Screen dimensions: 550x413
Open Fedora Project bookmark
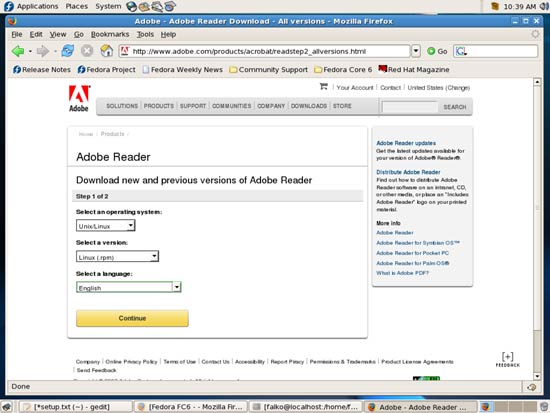106,69
